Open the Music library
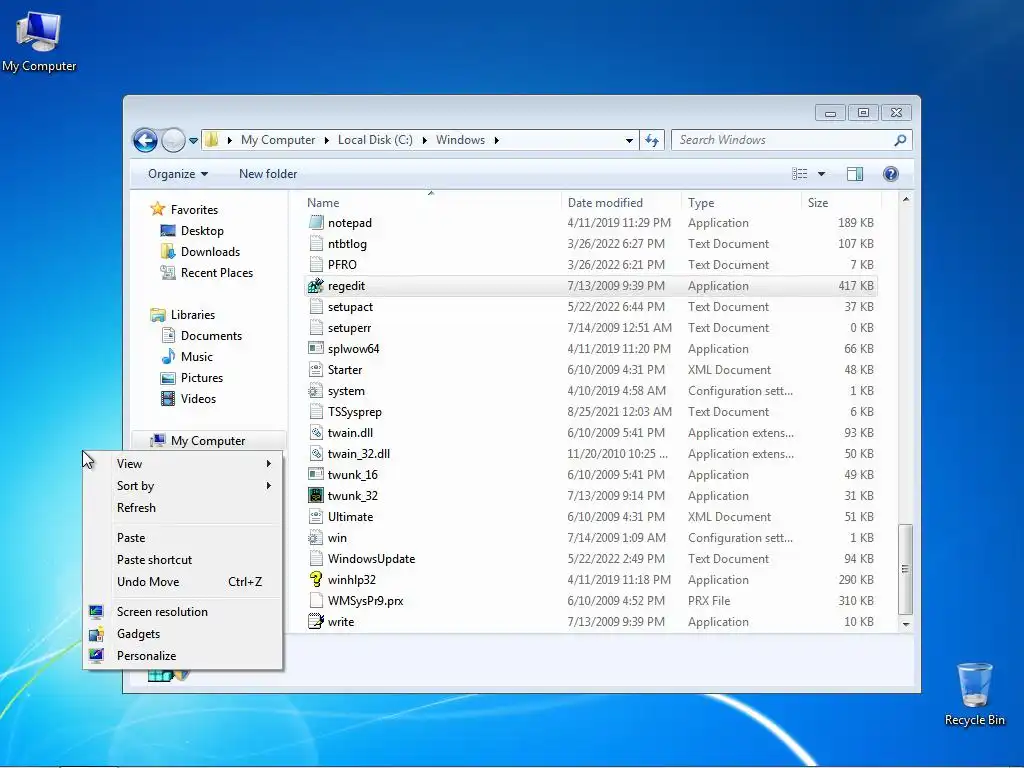Viewport: 1024px width, 768px height. click(197, 357)
